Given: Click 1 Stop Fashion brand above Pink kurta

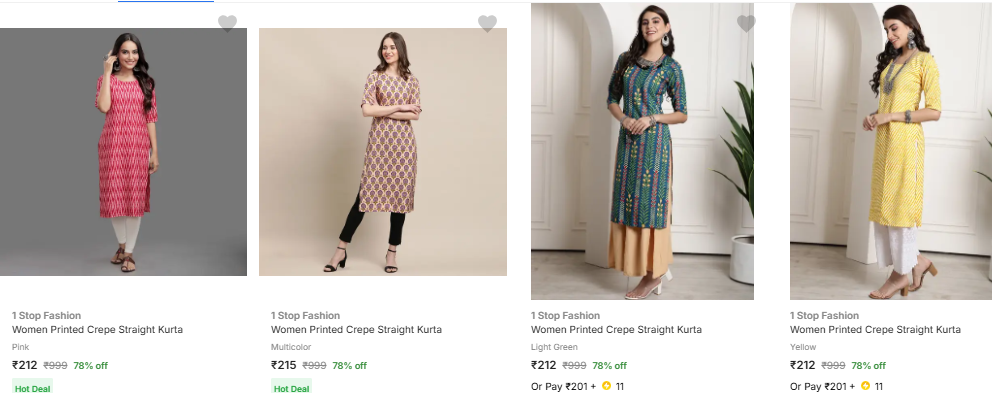Looking at the screenshot, I should 46,315.
